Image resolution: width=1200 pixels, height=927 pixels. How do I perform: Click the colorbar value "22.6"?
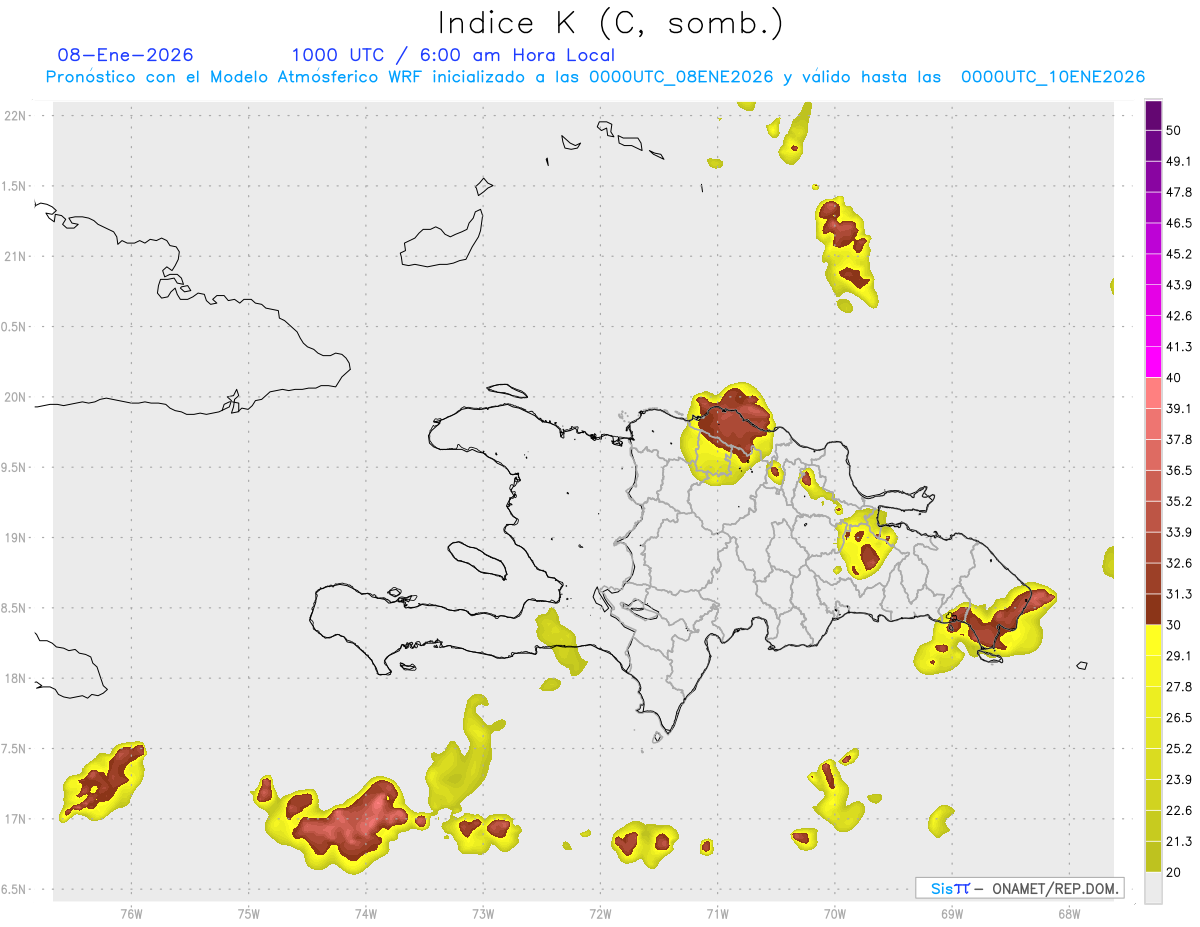coord(1179,812)
